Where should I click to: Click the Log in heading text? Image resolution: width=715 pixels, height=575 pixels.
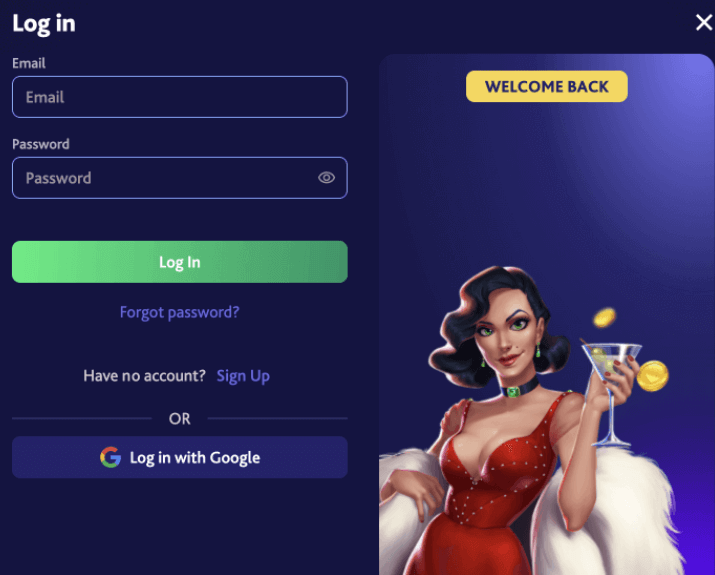(x=44, y=24)
